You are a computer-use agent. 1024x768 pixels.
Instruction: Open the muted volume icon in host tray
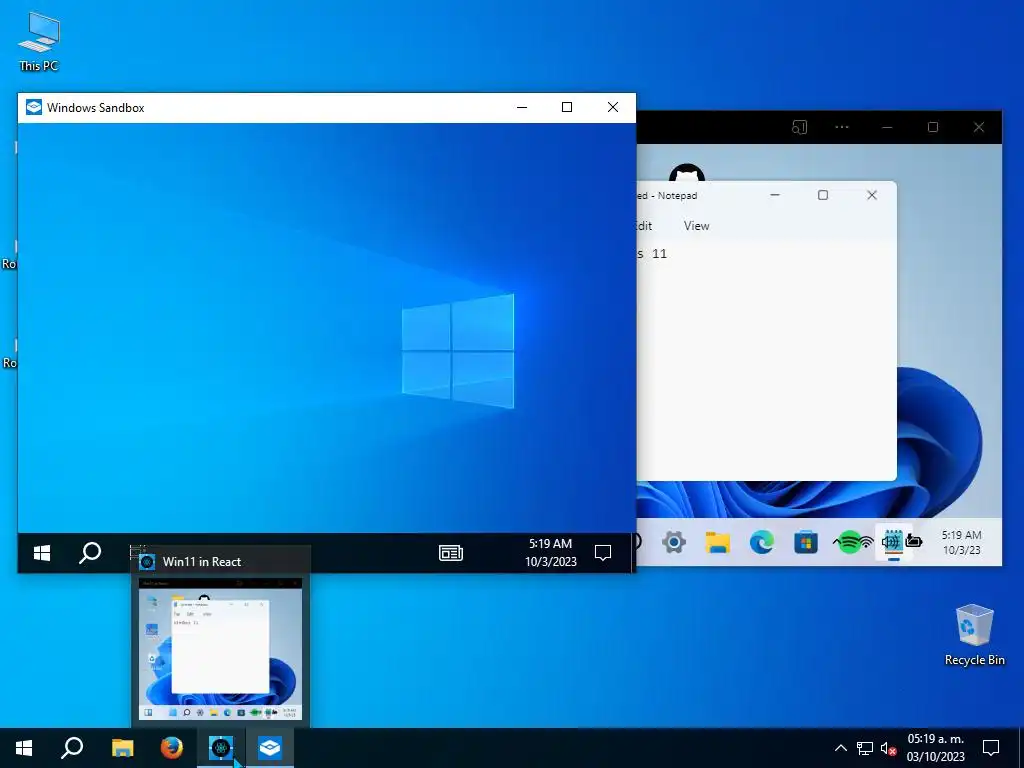click(x=888, y=748)
